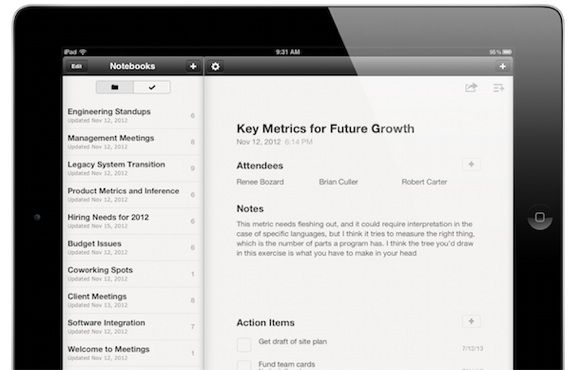
Task: Switch to checkmark tasks segment
Action: tap(152, 87)
